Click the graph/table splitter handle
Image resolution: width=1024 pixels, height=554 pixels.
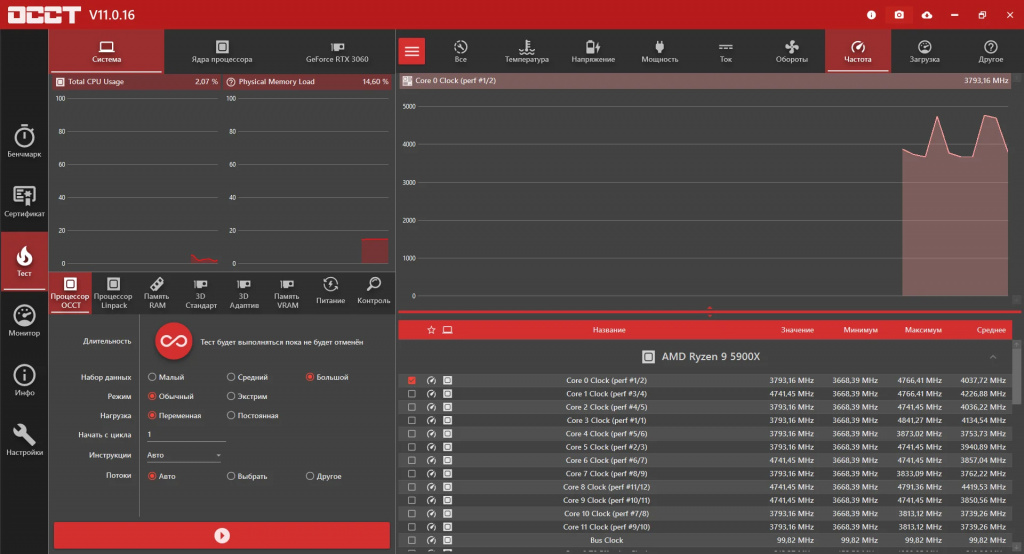click(709, 312)
